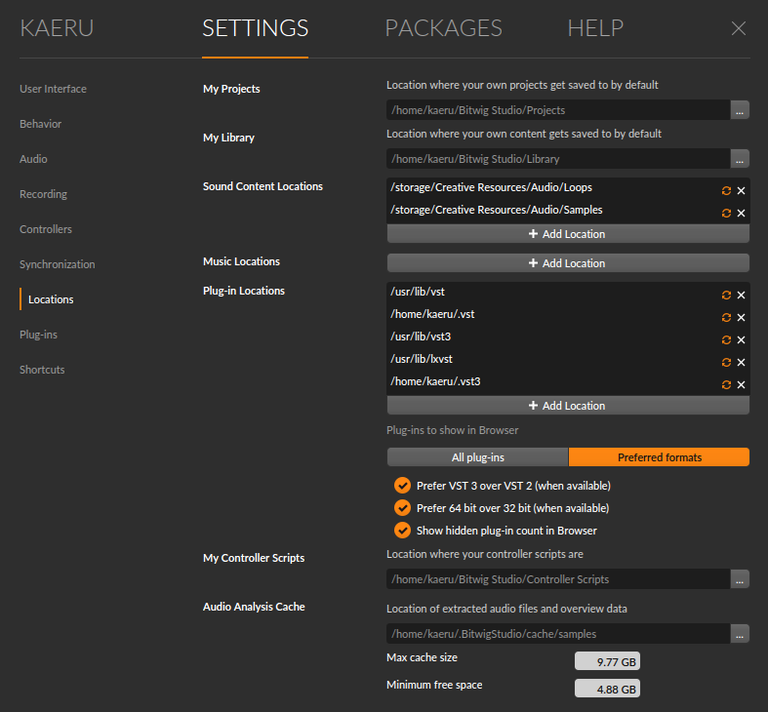Browse for My Projects folder
The height and width of the screenshot is (712, 768).
coord(740,110)
